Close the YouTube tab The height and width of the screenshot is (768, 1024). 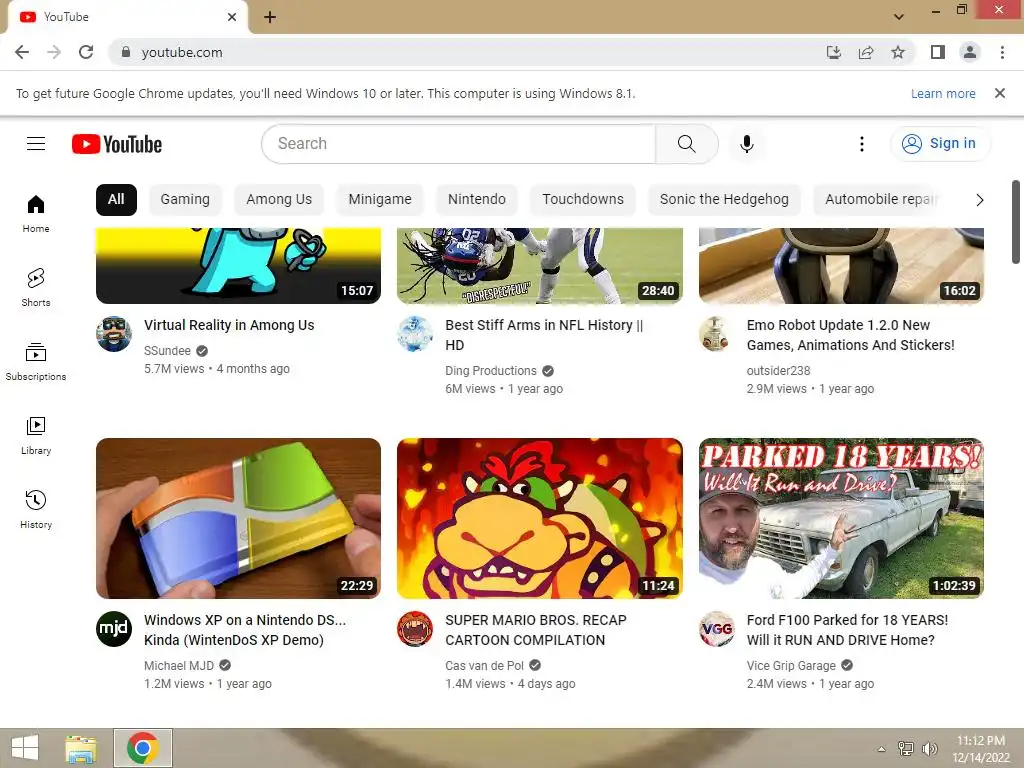(232, 17)
